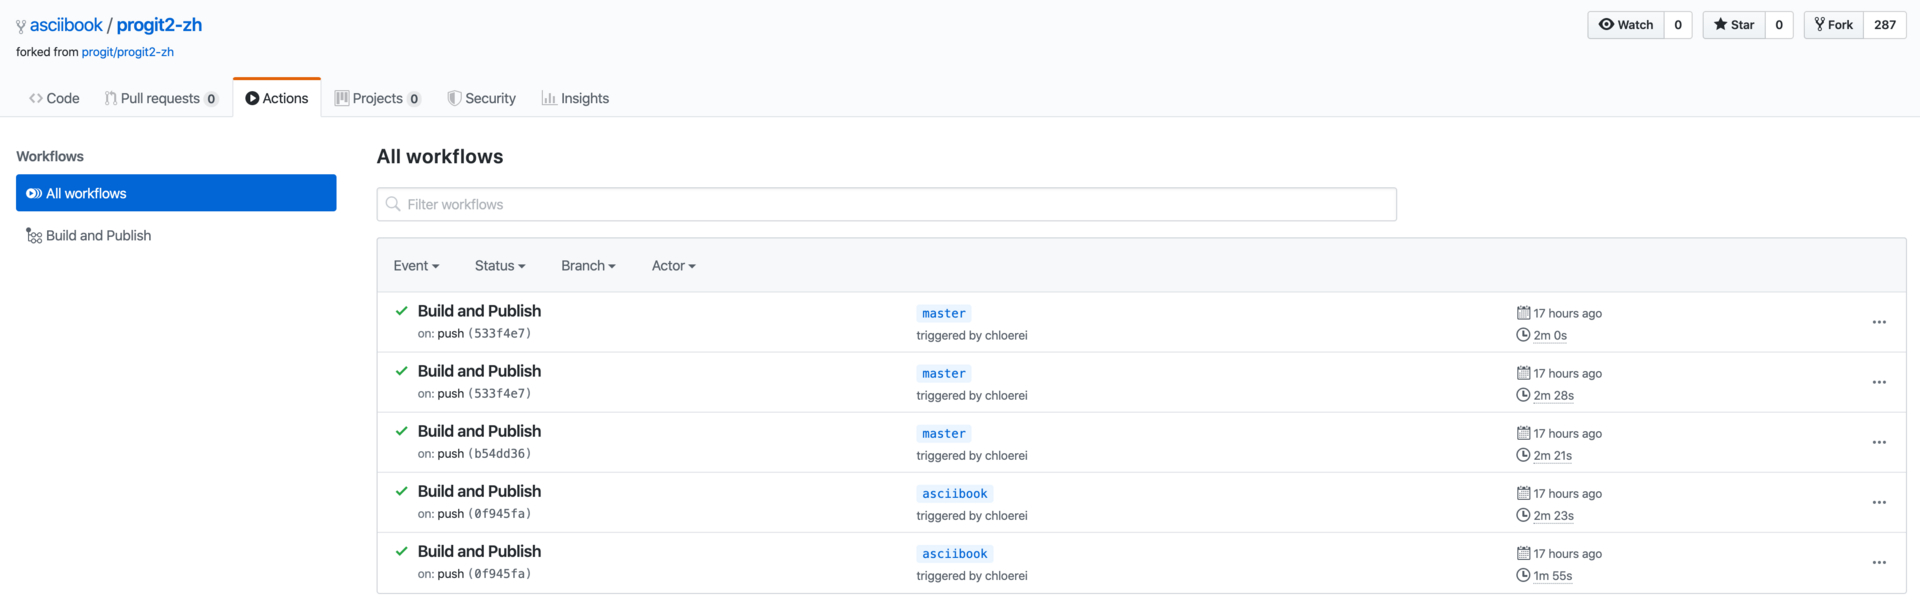Open the Build and Publish run lasting 2m 23s
The height and width of the screenshot is (607, 1920).
[x=479, y=491]
